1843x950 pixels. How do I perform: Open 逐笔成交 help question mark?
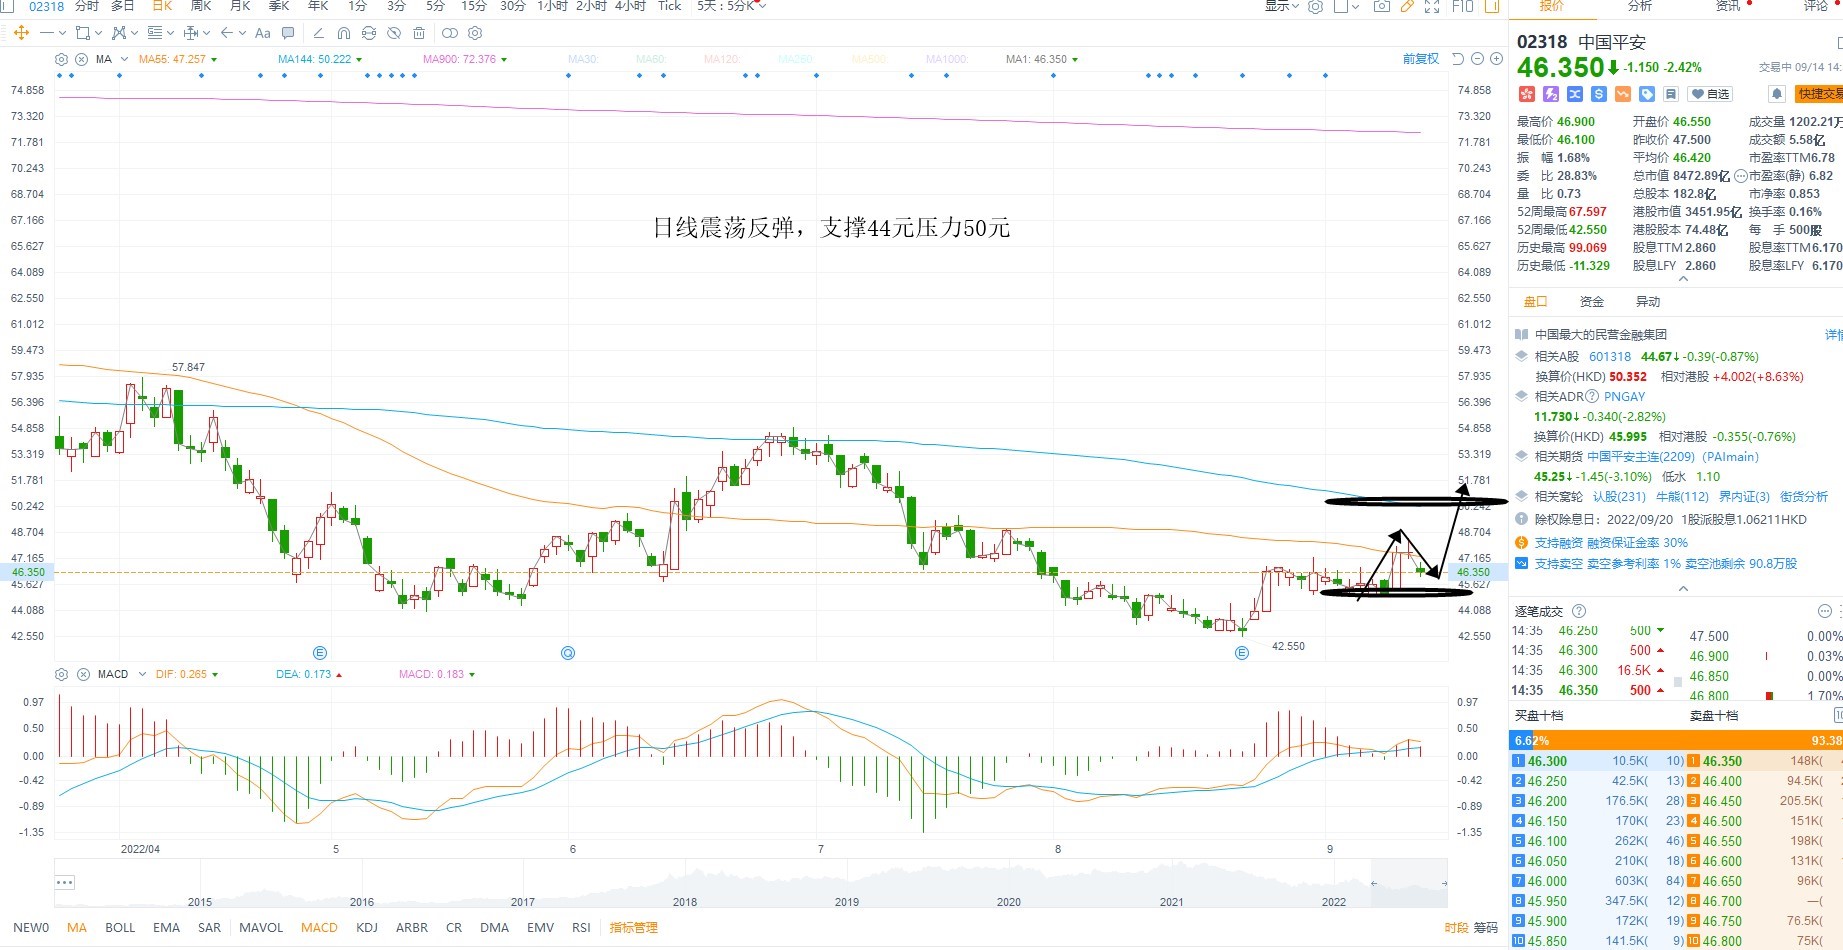[1579, 611]
